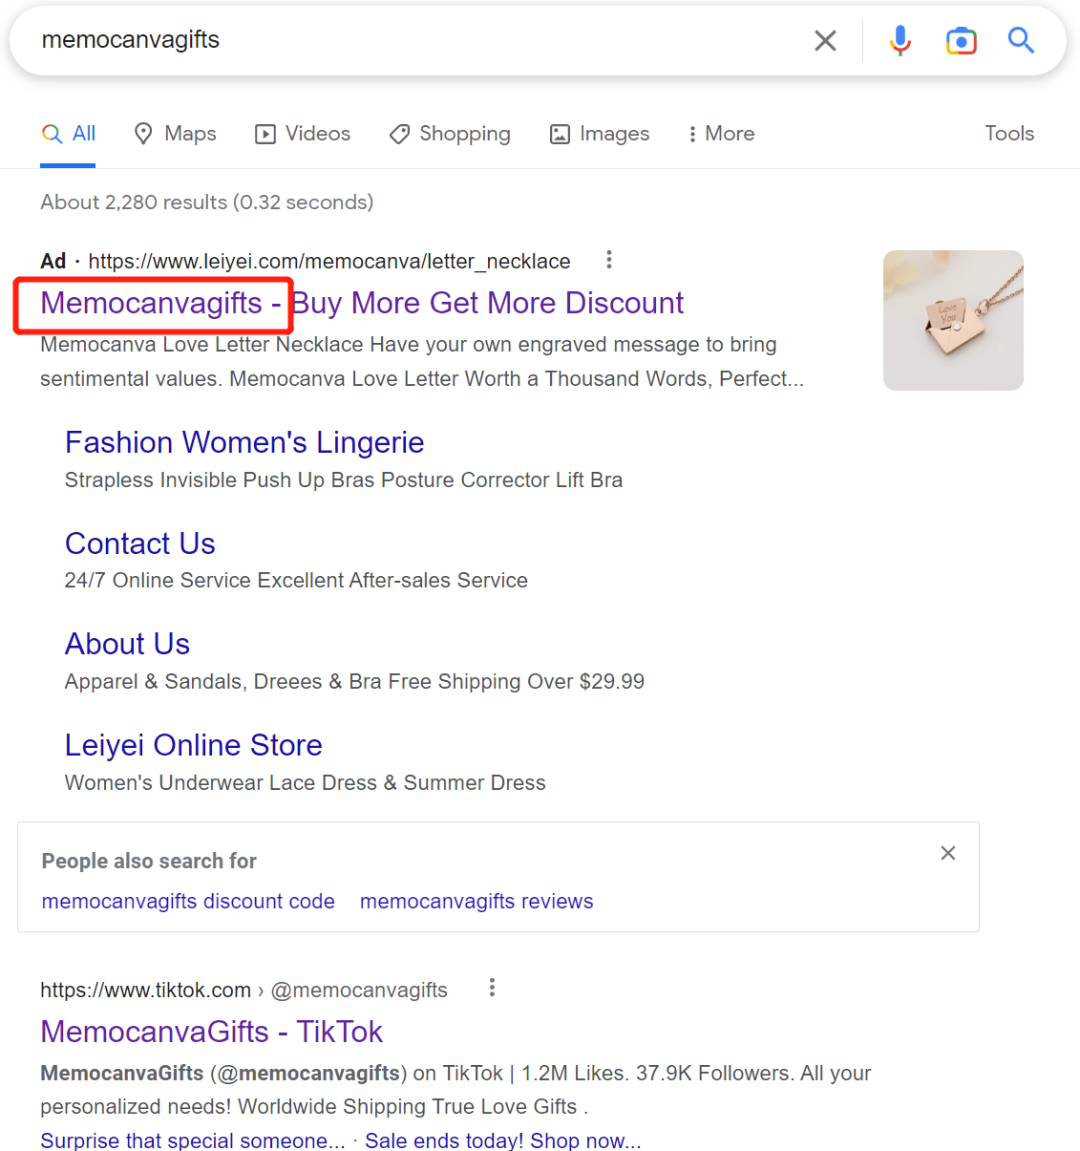Switch to the Maps tab
The height and width of the screenshot is (1151, 1080).
pyautogui.click(x=175, y=134)
